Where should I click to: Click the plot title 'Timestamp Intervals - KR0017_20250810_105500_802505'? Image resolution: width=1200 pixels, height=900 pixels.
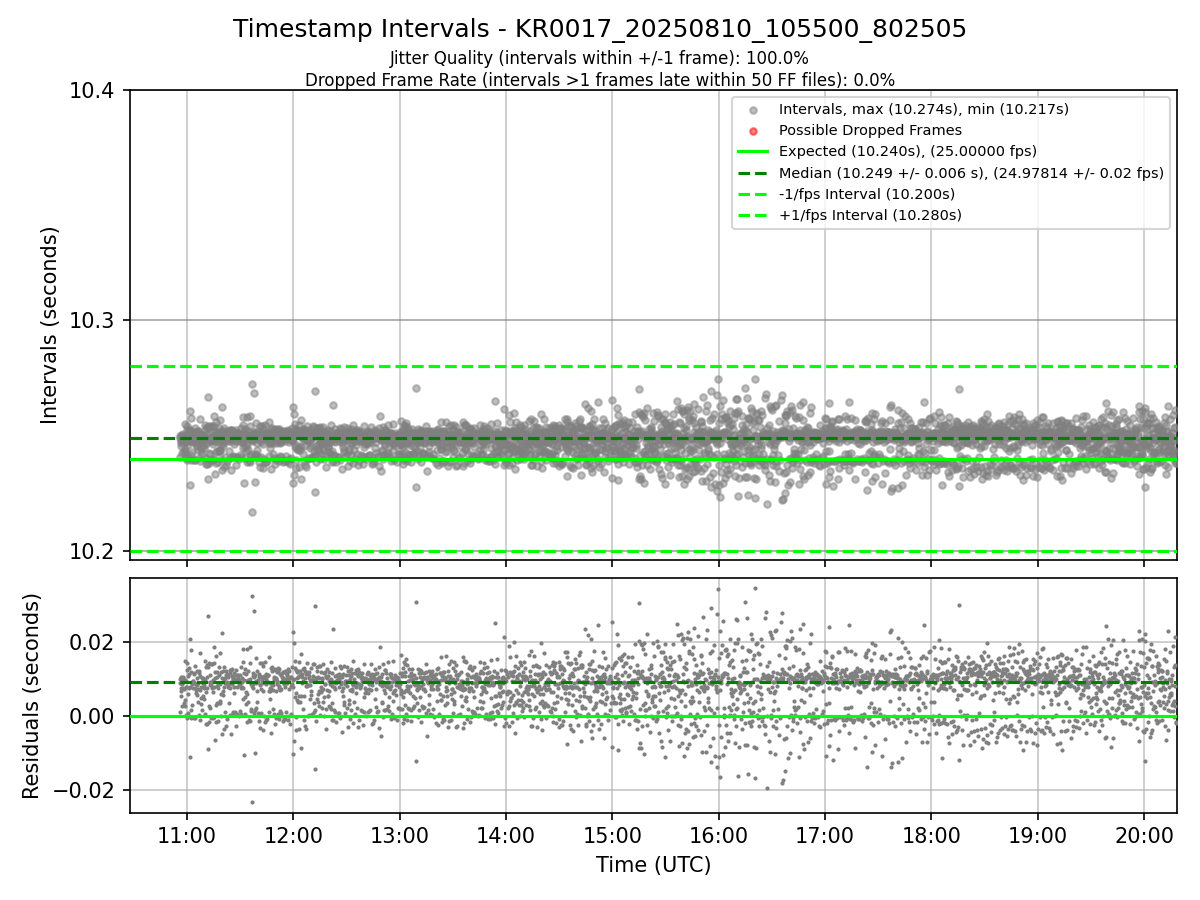(x=600, y=29)
